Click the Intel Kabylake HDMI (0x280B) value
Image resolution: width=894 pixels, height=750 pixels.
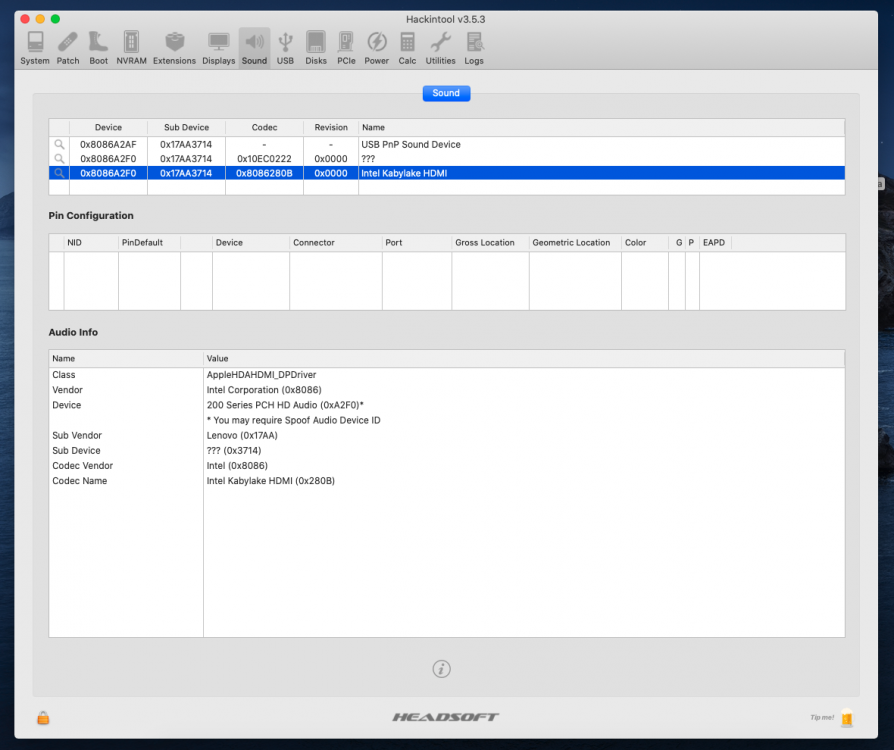[x=270, y=480]
